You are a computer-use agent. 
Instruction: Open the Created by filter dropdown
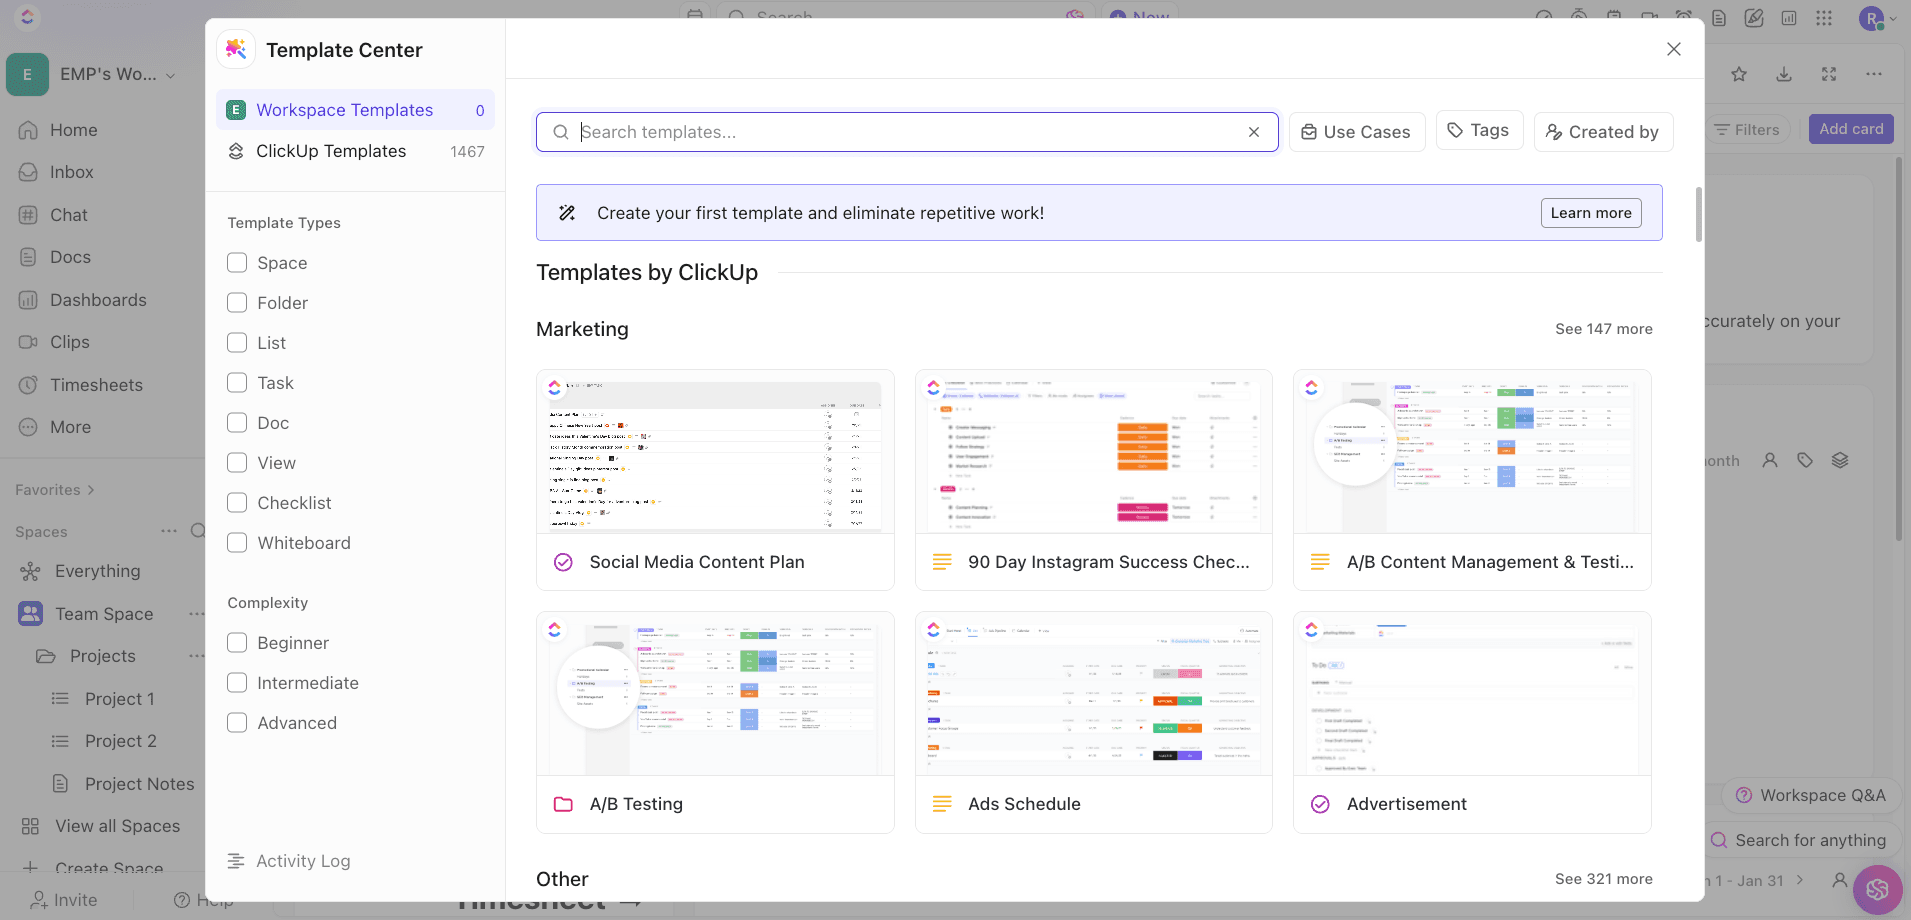pos(1603,132)
